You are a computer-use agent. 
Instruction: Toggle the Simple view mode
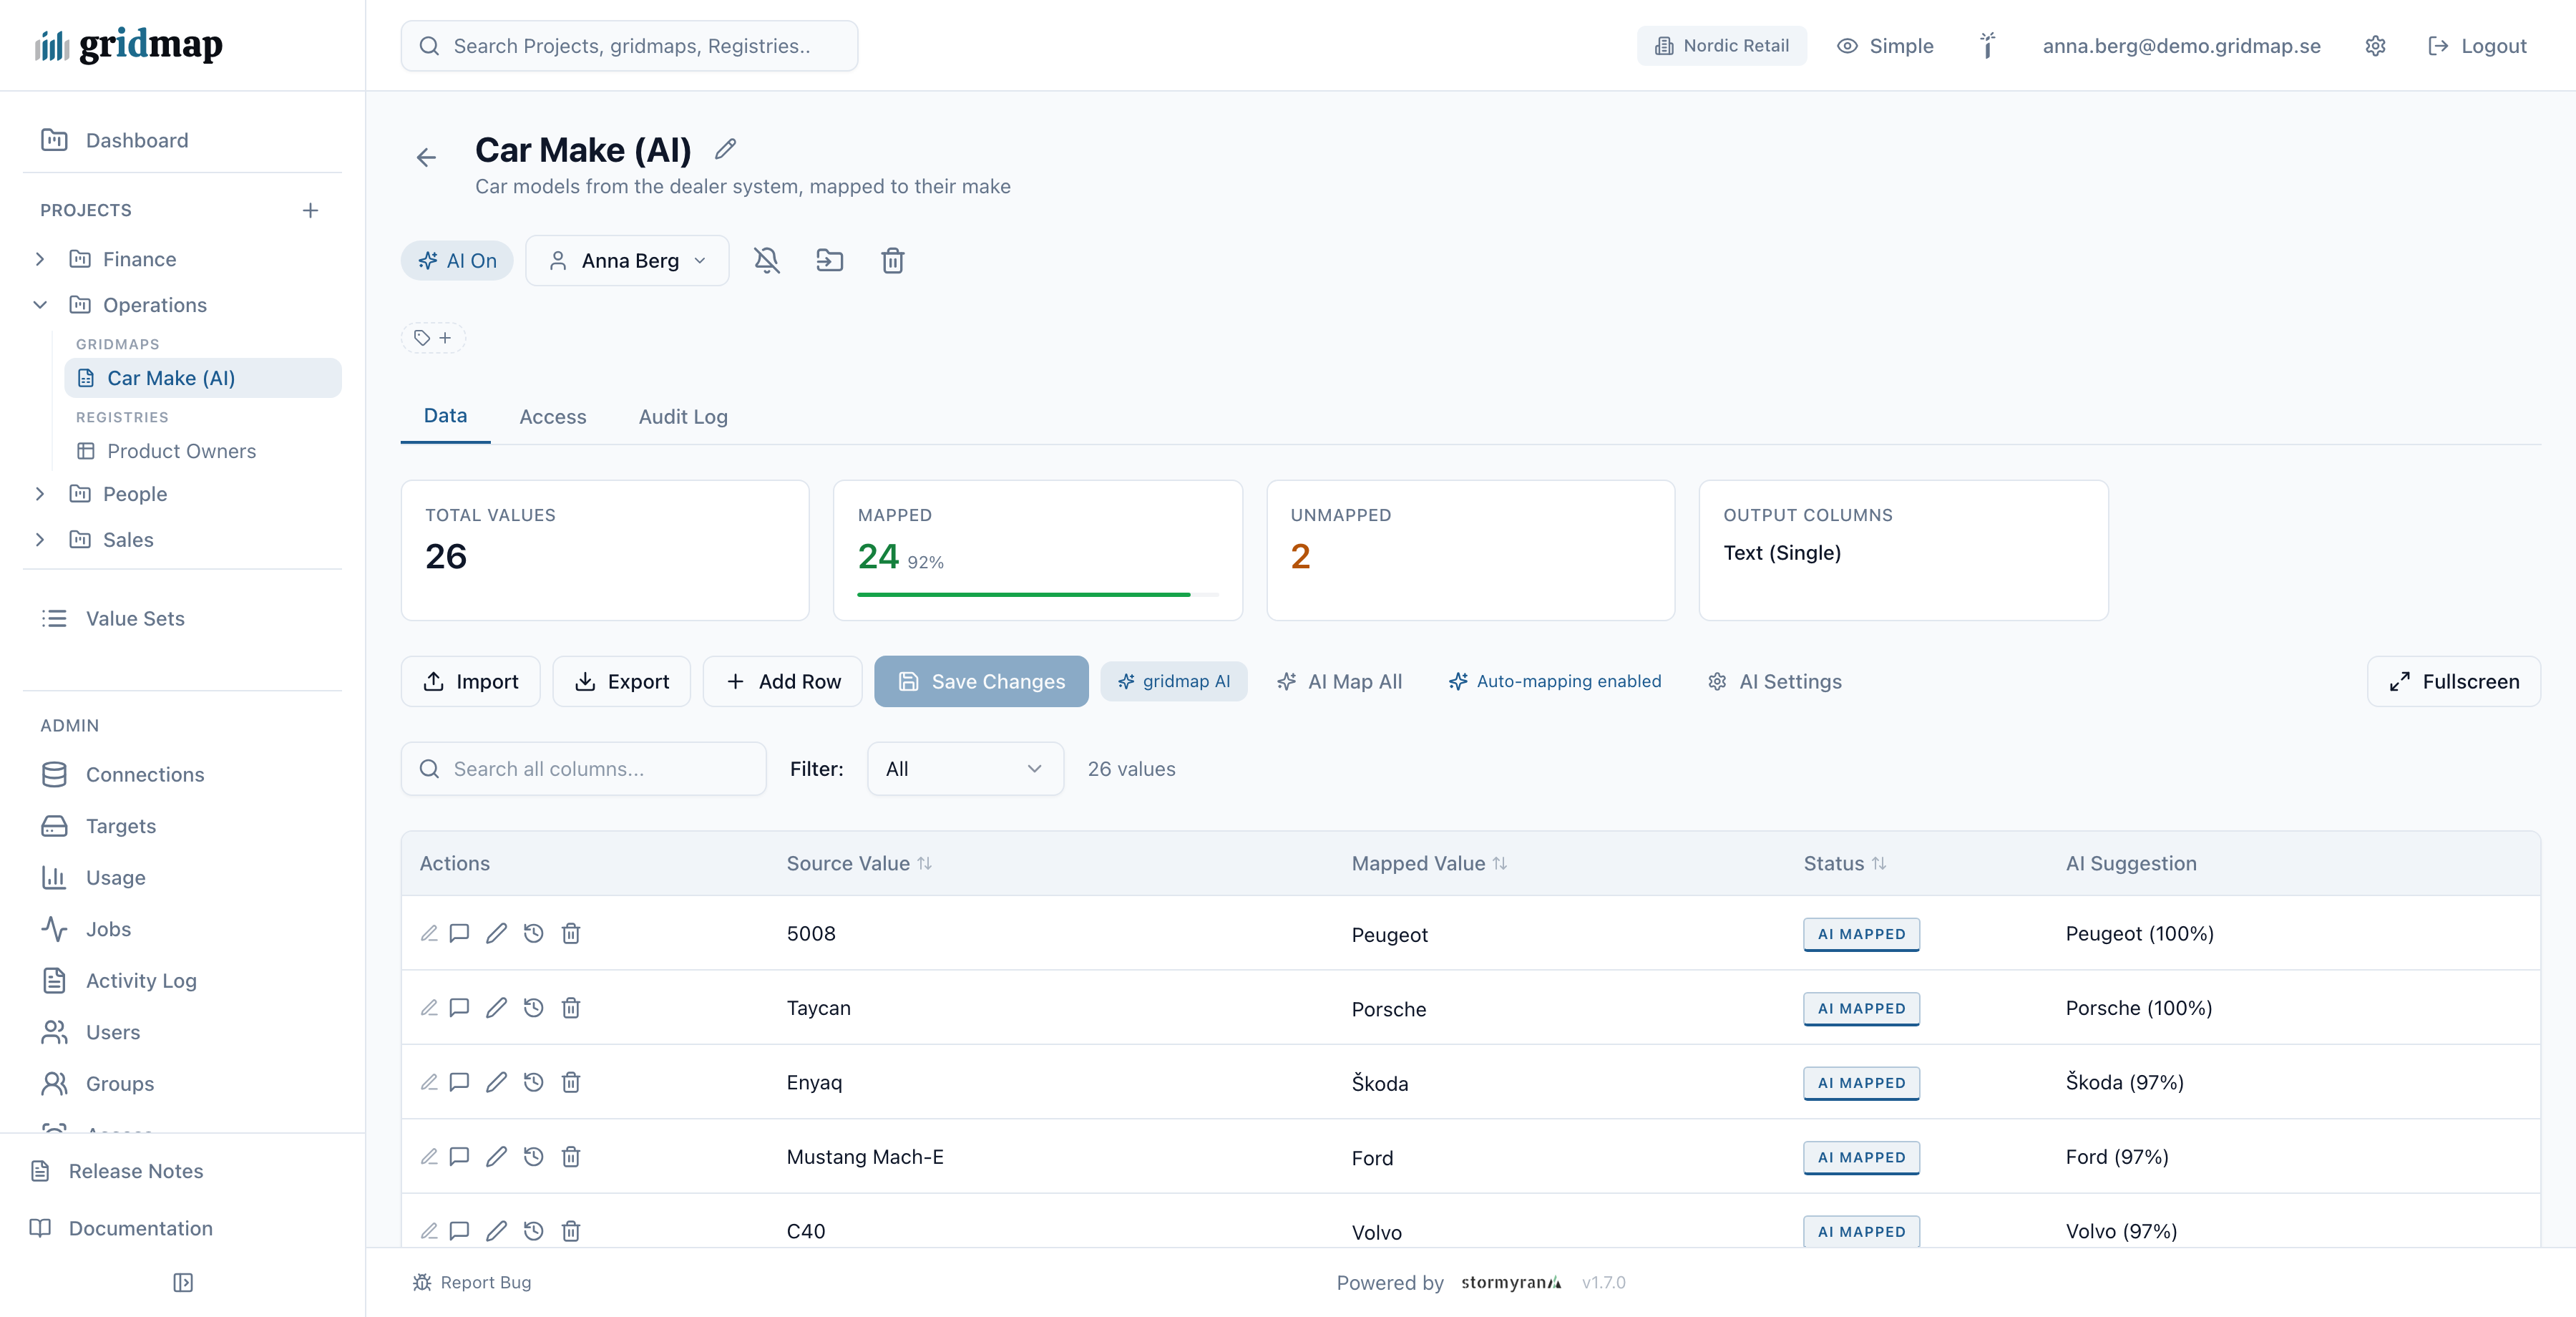point(1886,46)
